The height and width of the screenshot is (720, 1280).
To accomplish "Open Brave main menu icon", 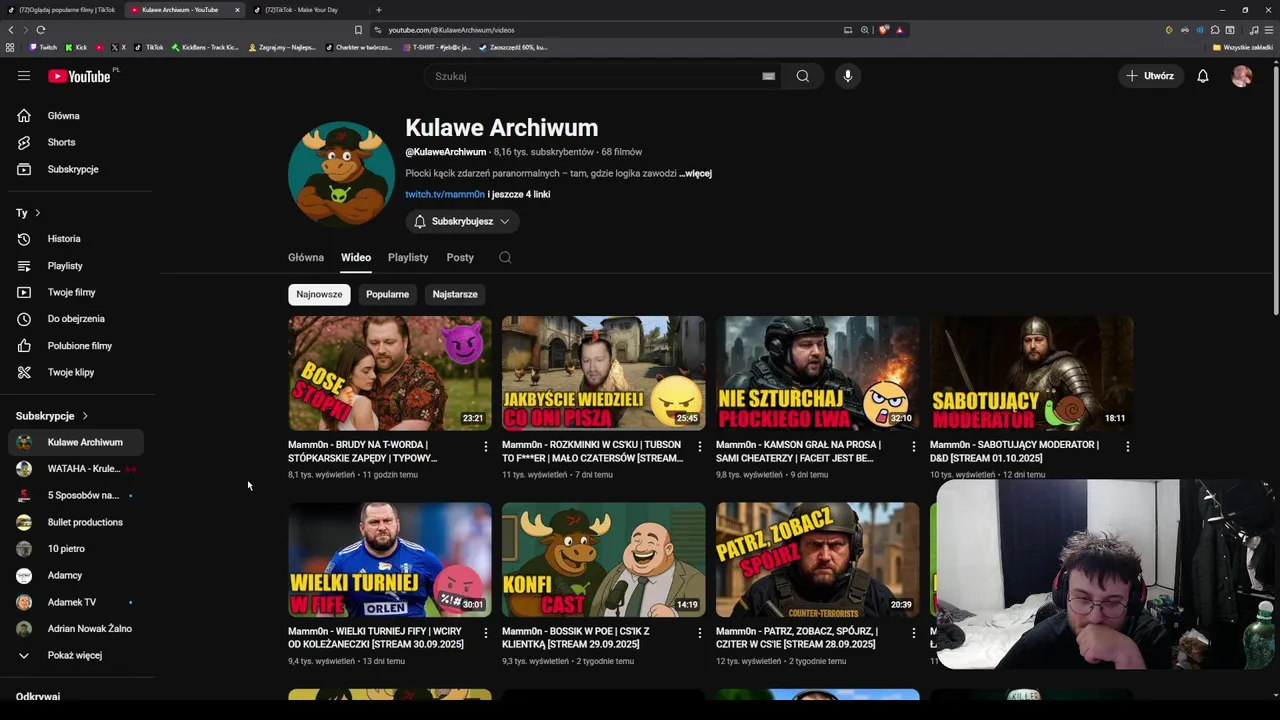I will (1268, 30).
